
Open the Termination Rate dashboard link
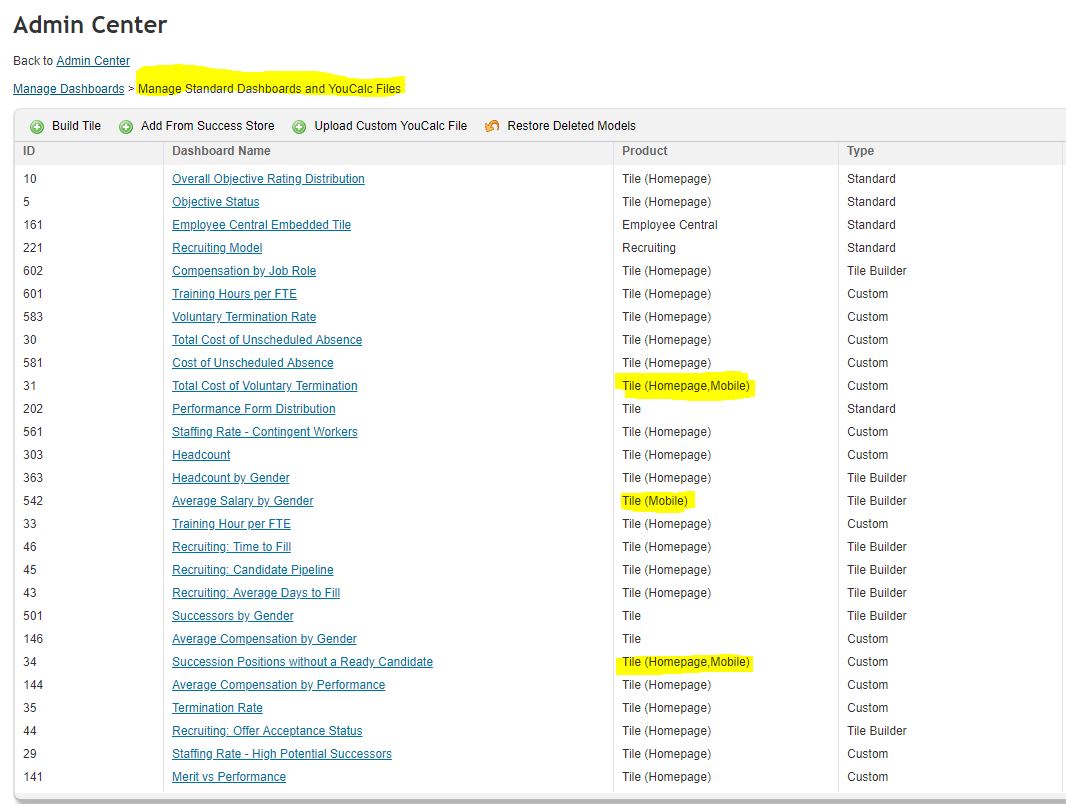(x=217, y=708)
